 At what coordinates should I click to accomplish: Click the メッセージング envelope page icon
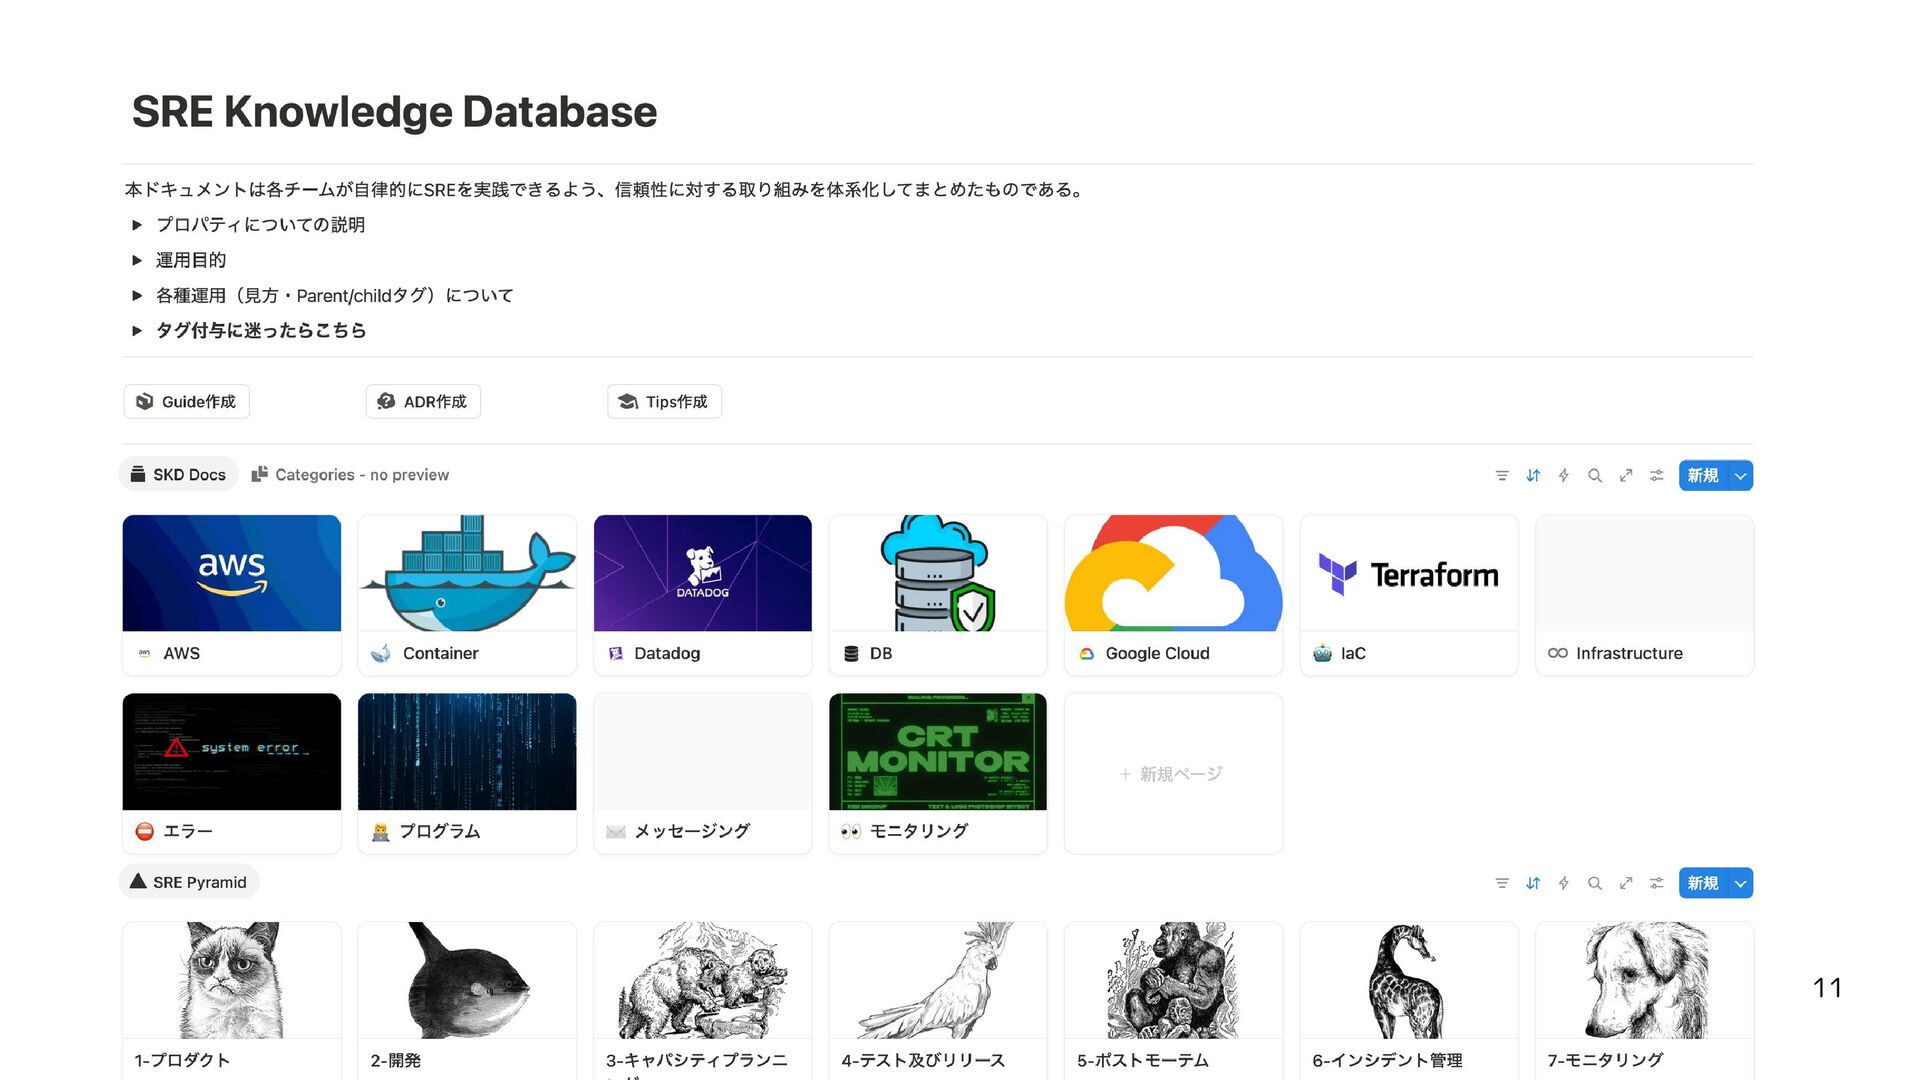[x=616, y=831]
